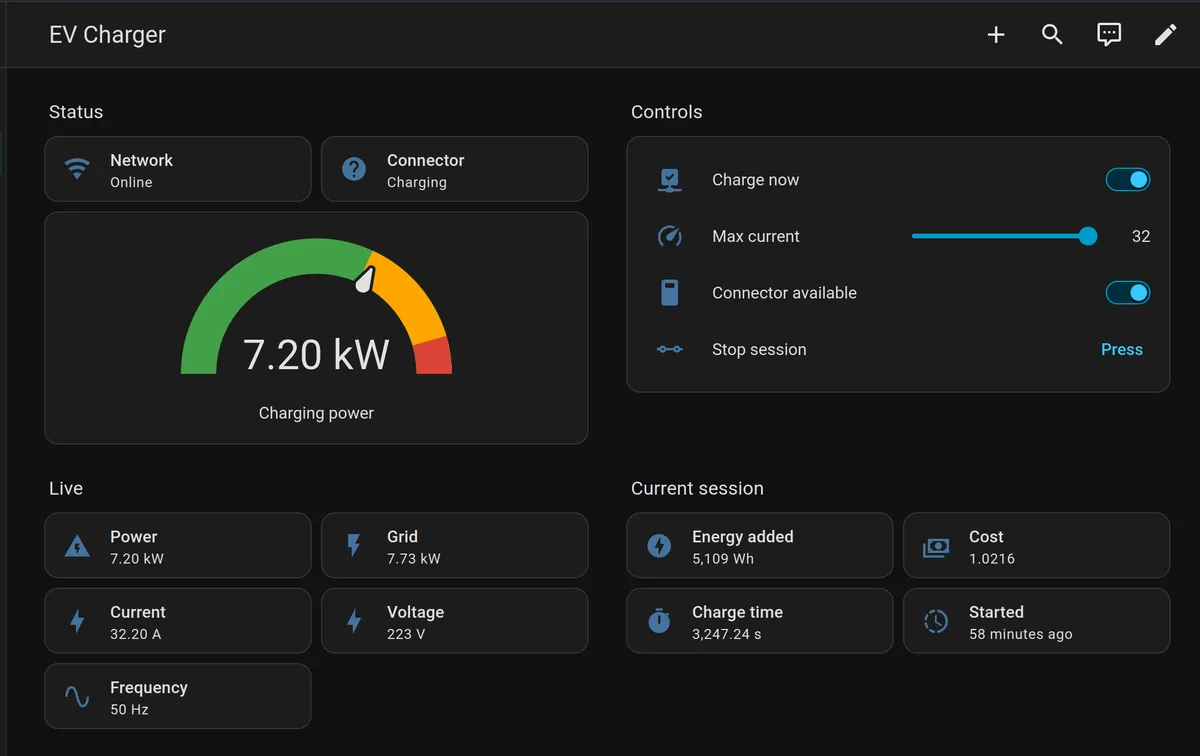
Task: Click the Cost cash icon
Action: tap(936, 546)
